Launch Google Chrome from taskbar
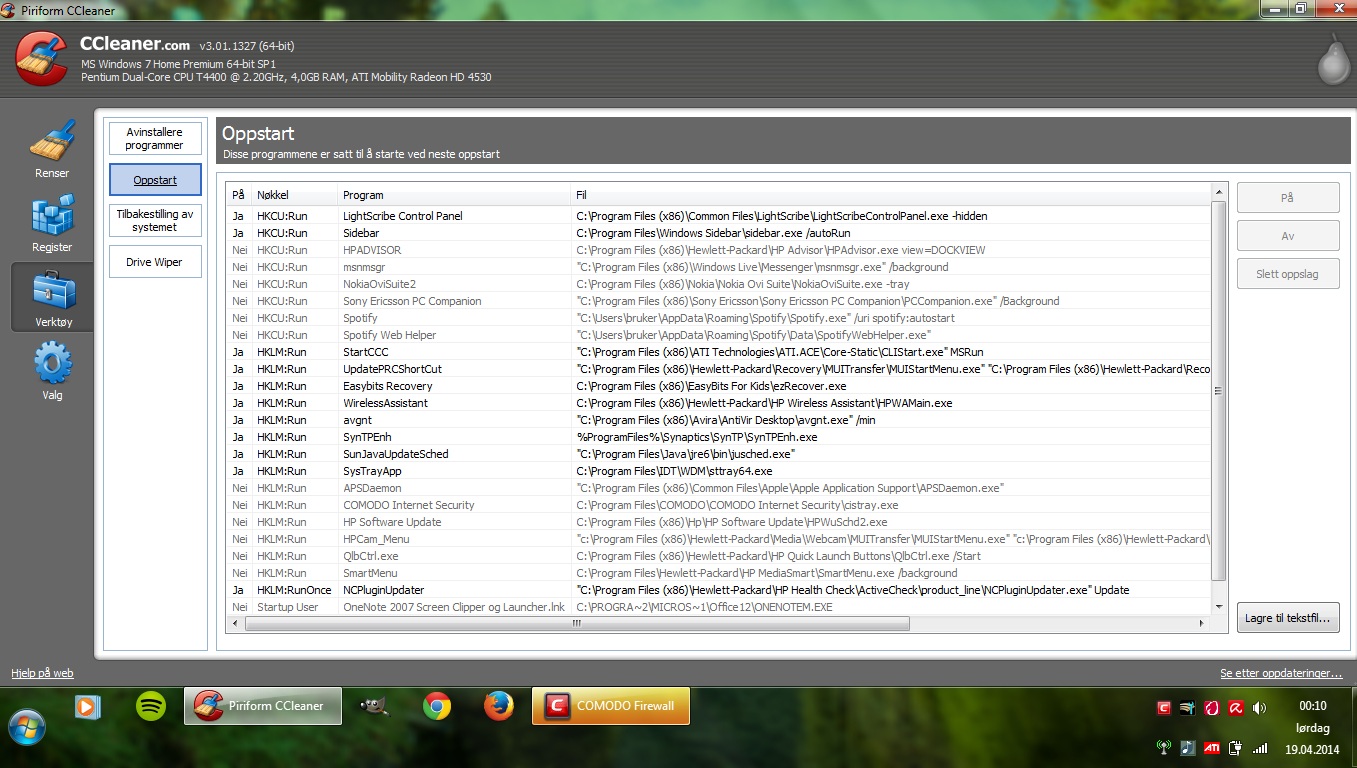 tap(436, 707)
